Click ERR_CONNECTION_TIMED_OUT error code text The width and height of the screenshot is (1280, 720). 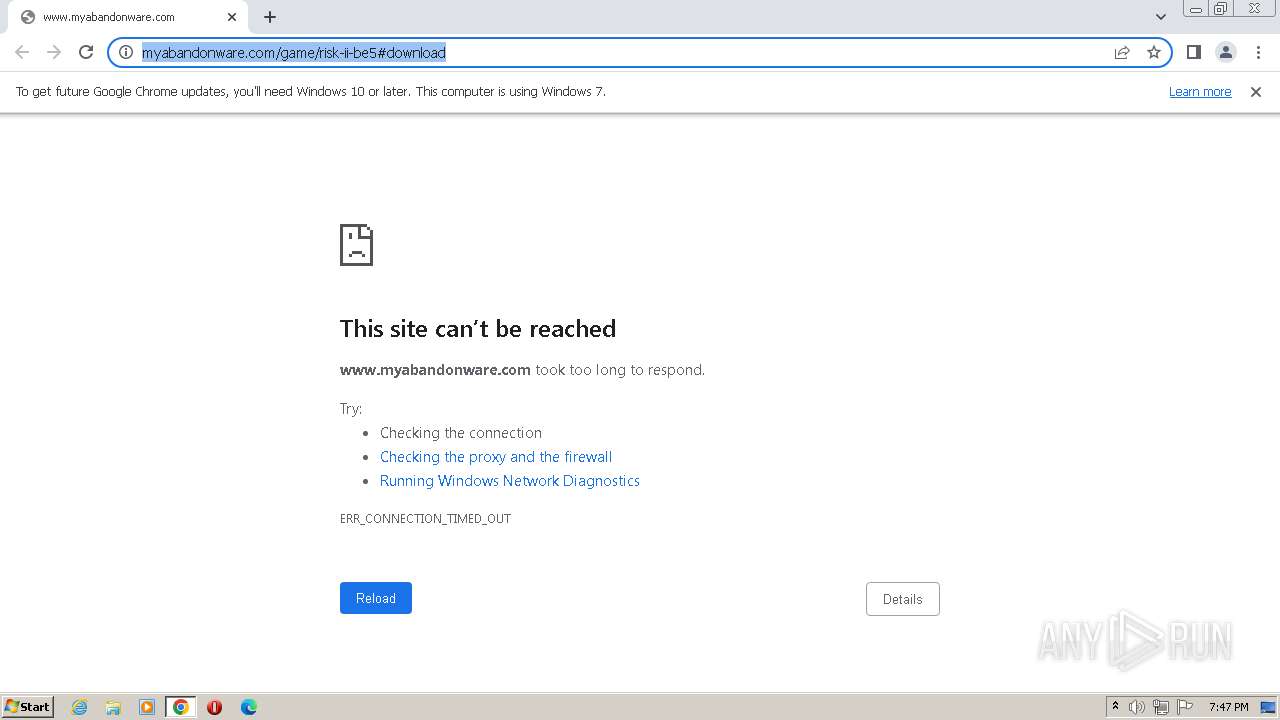(x=425, y=518)
